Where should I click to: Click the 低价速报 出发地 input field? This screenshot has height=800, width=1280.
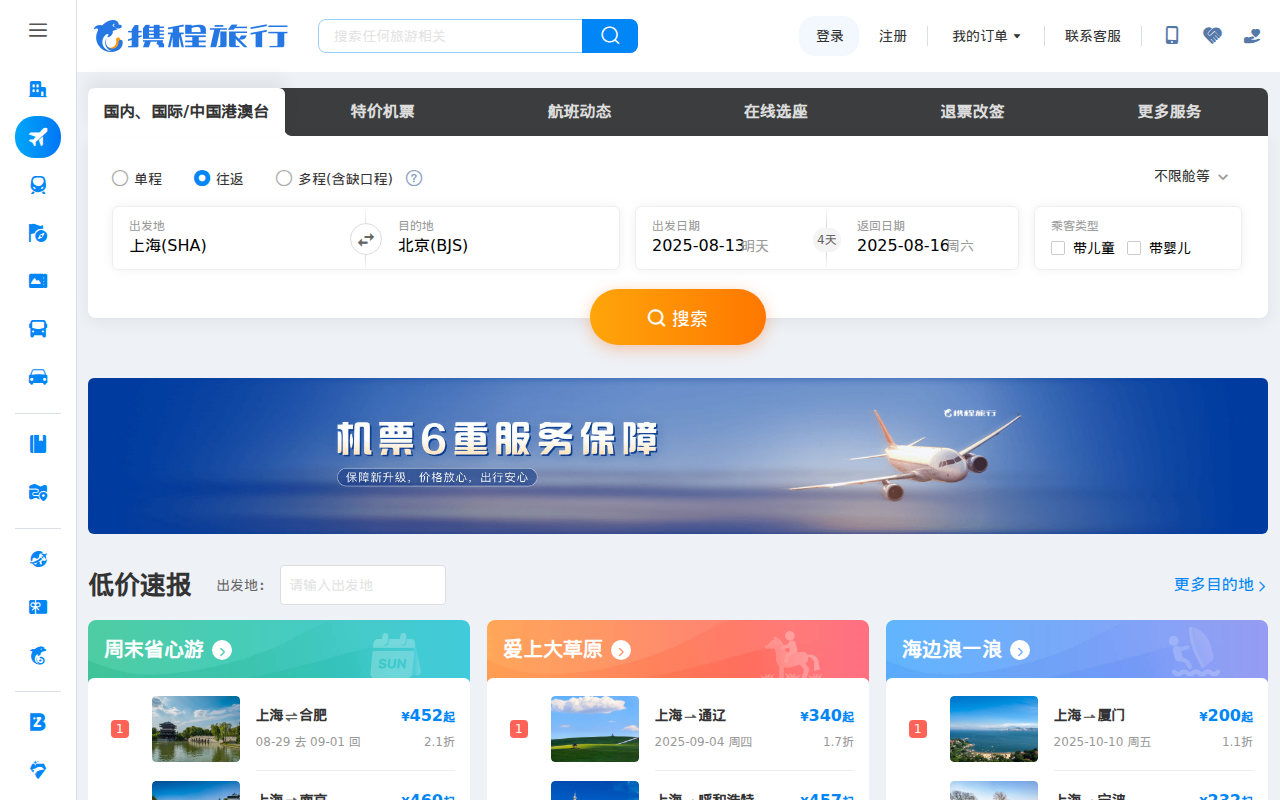click(362, 585)
